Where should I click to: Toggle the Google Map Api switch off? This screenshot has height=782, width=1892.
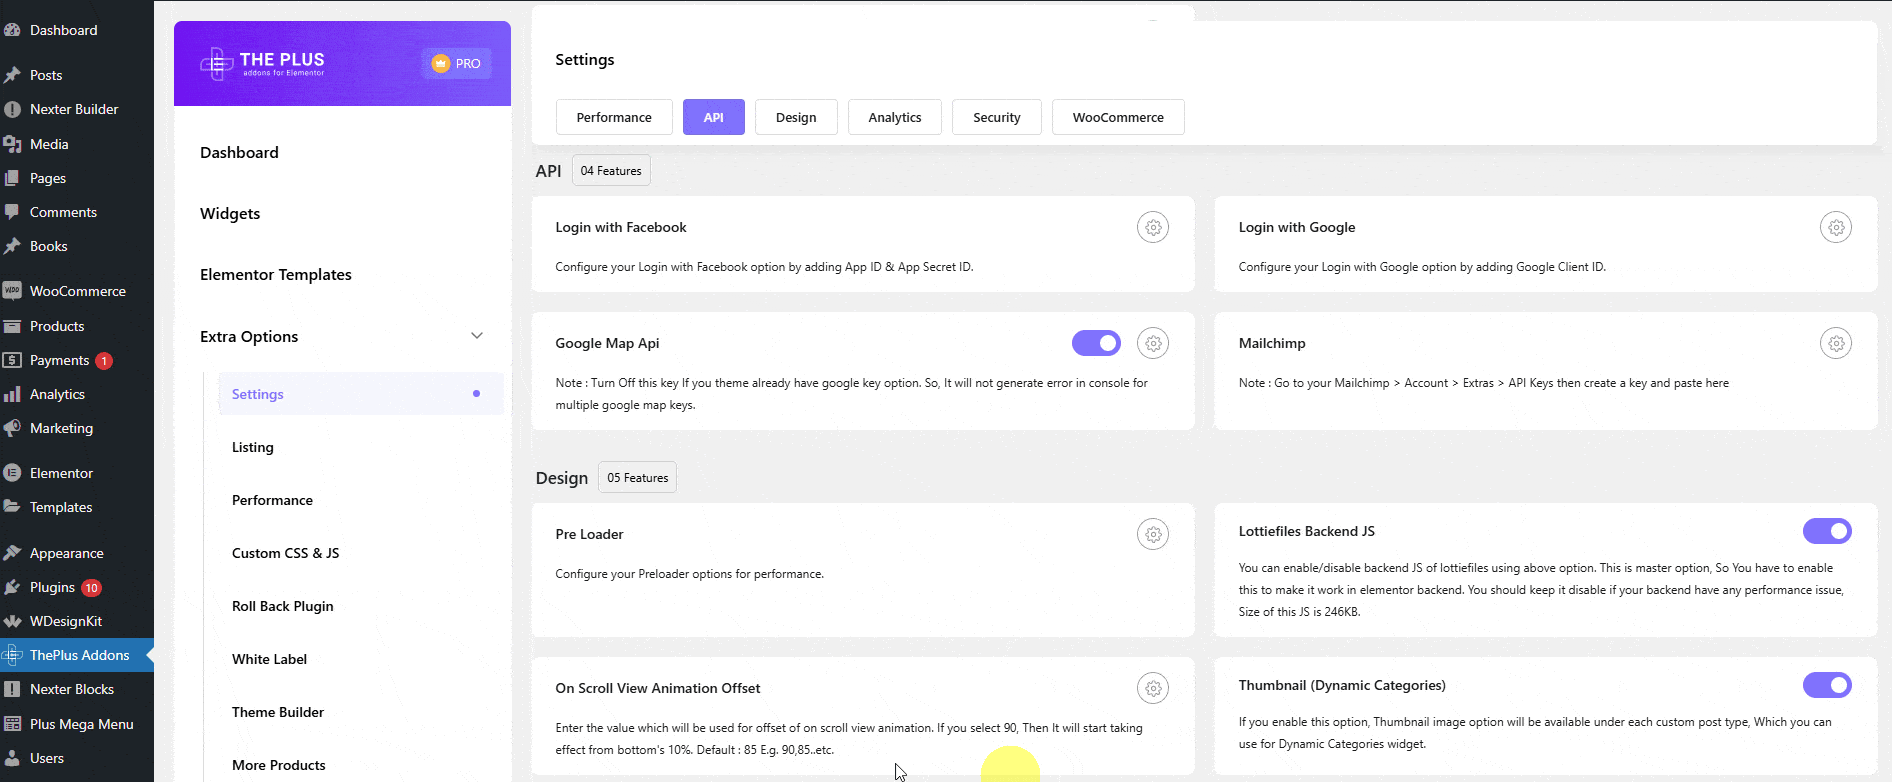click(1096, 343)
